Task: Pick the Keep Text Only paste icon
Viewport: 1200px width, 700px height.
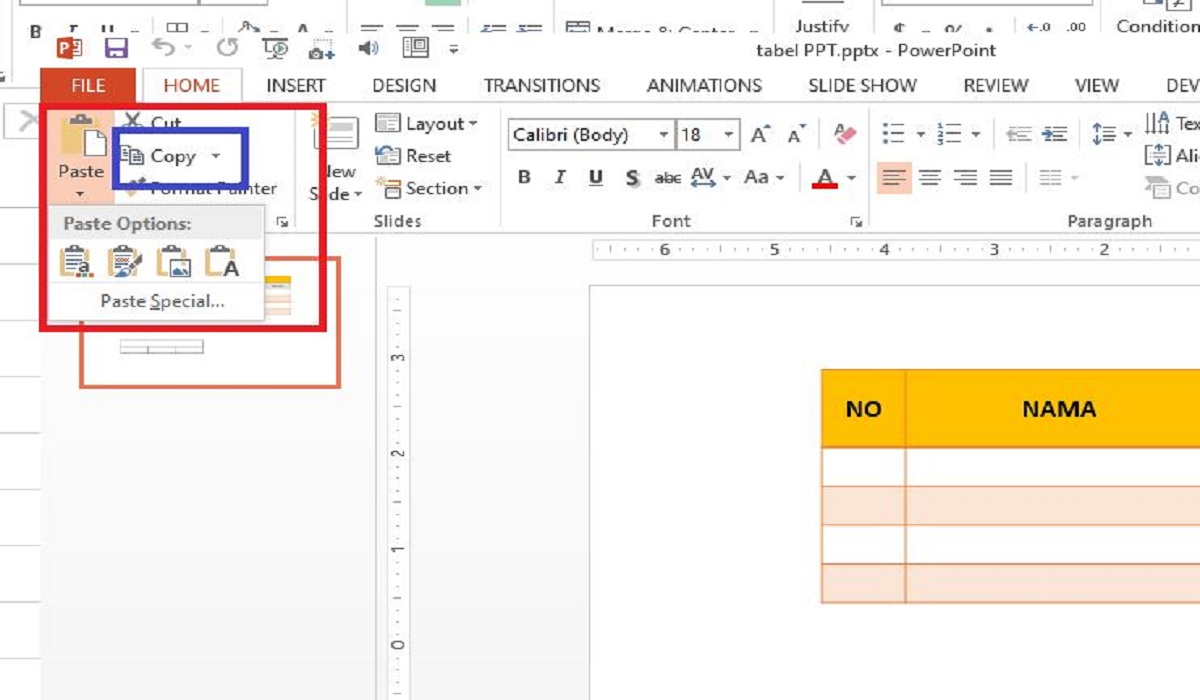Action: pyautogui.click(x=222, y=262)
